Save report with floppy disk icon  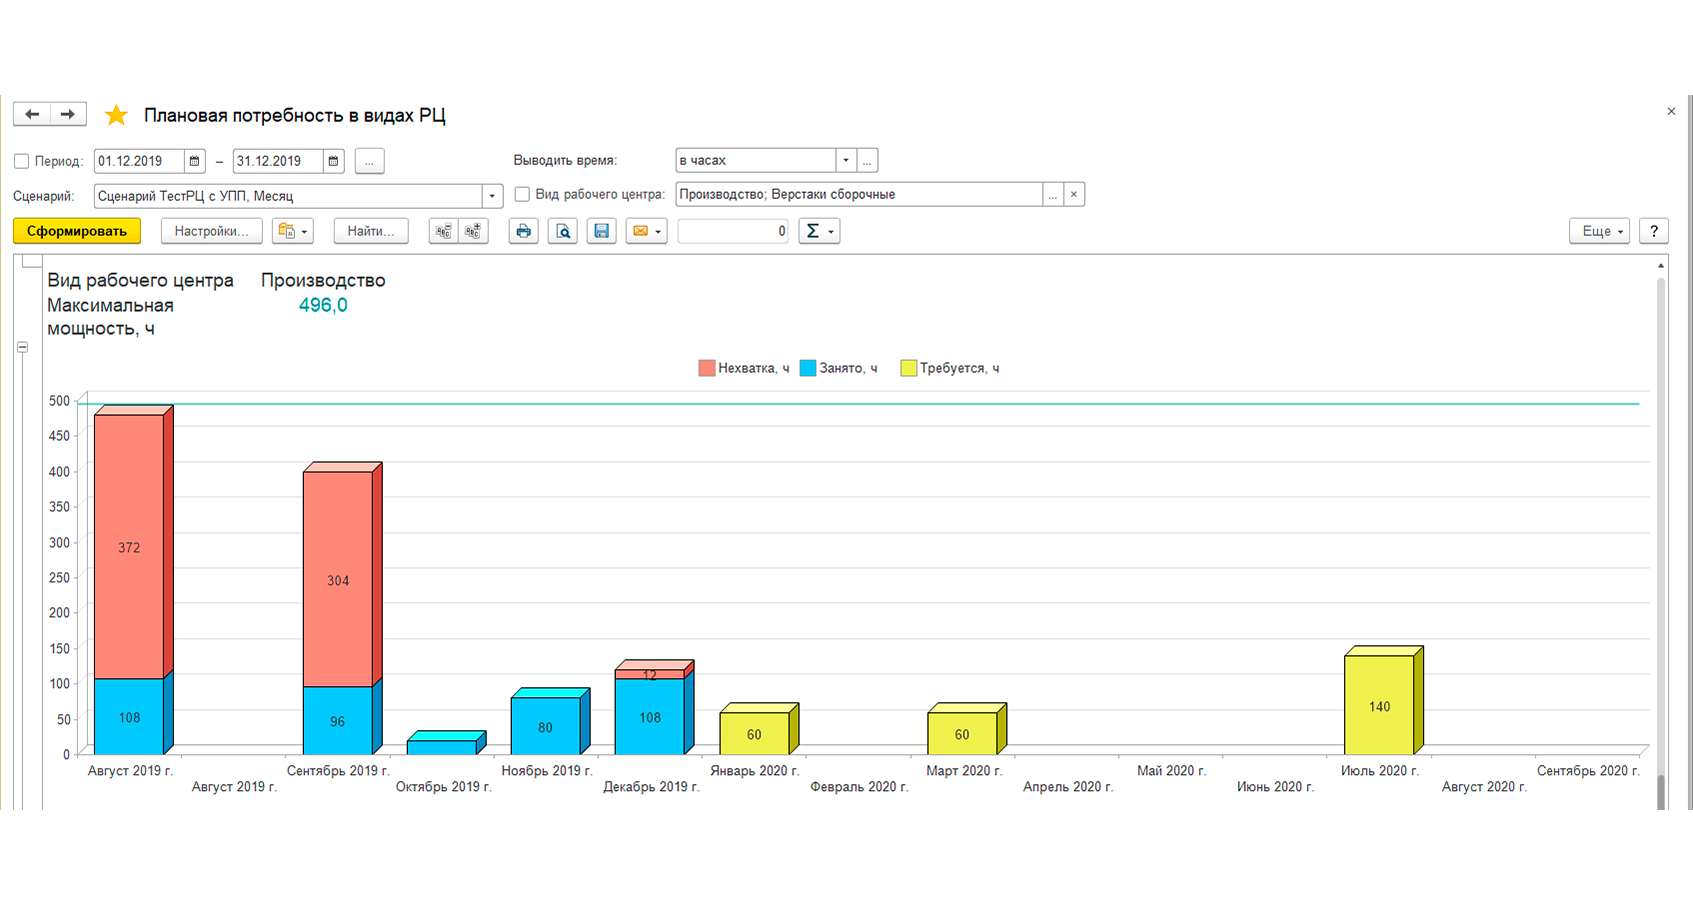tap(601, 231)
